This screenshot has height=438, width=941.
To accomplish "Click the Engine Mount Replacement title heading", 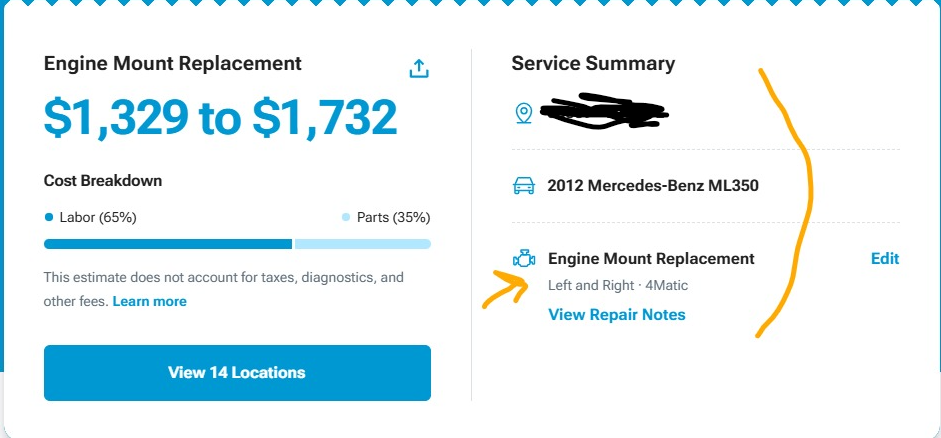I will point(172,64).
